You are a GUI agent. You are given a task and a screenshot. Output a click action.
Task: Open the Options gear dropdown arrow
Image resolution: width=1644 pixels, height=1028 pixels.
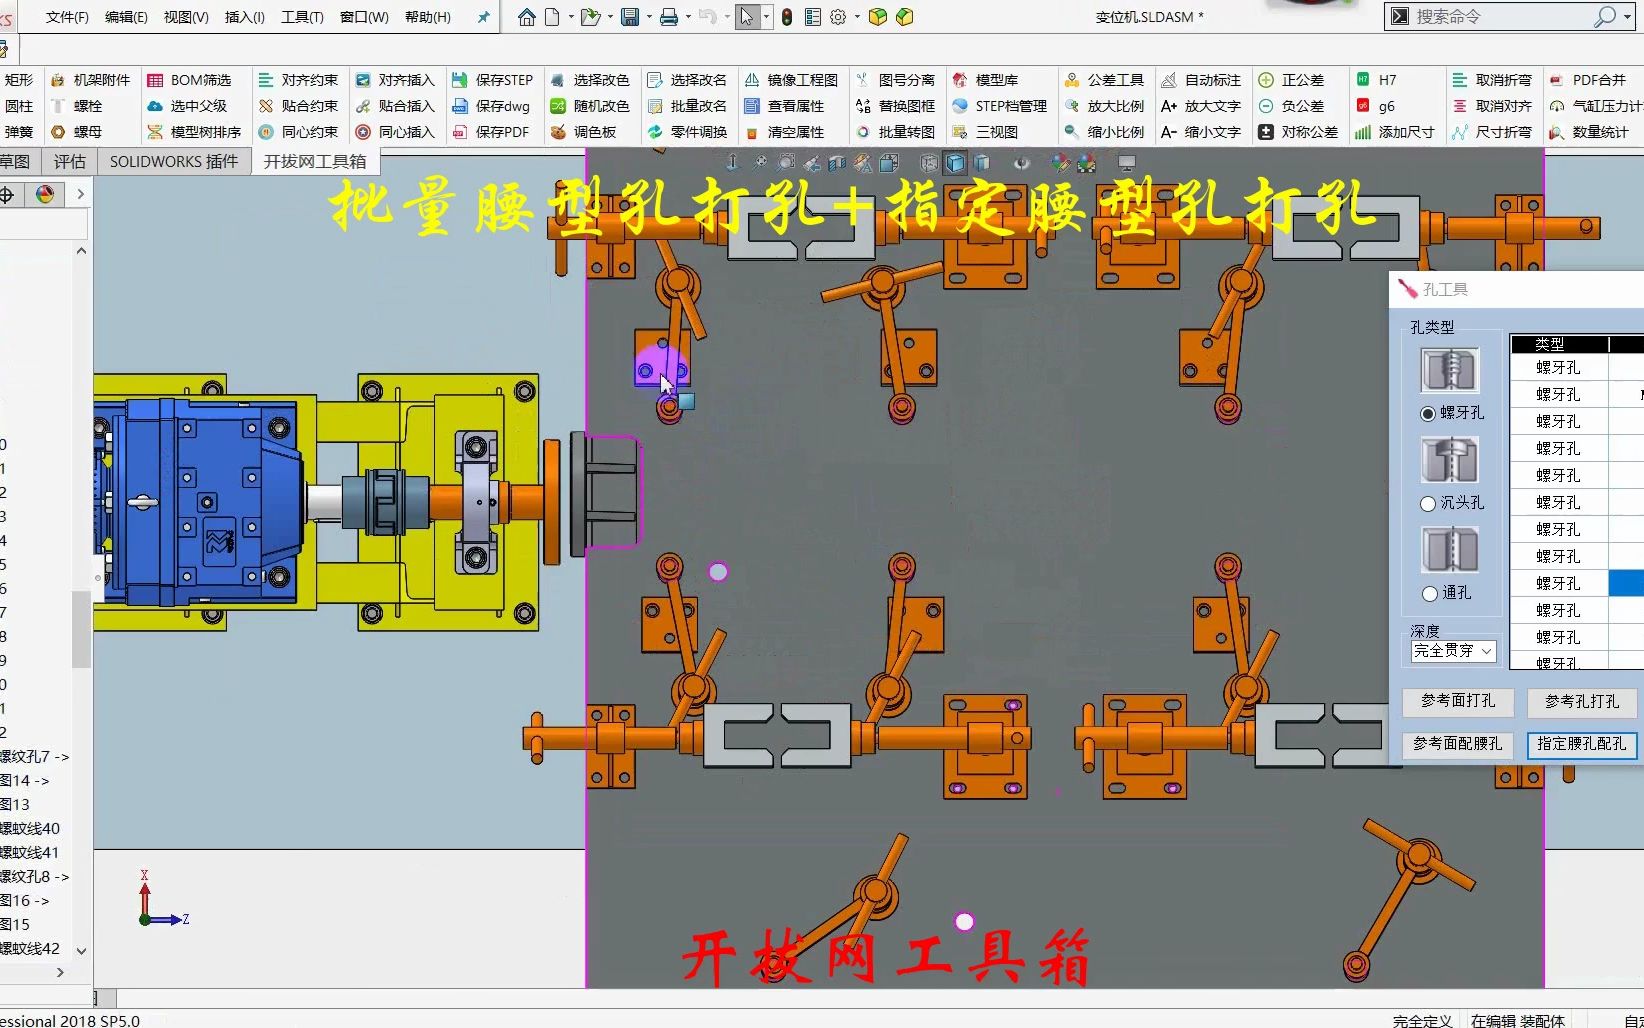tap(857, 17)
